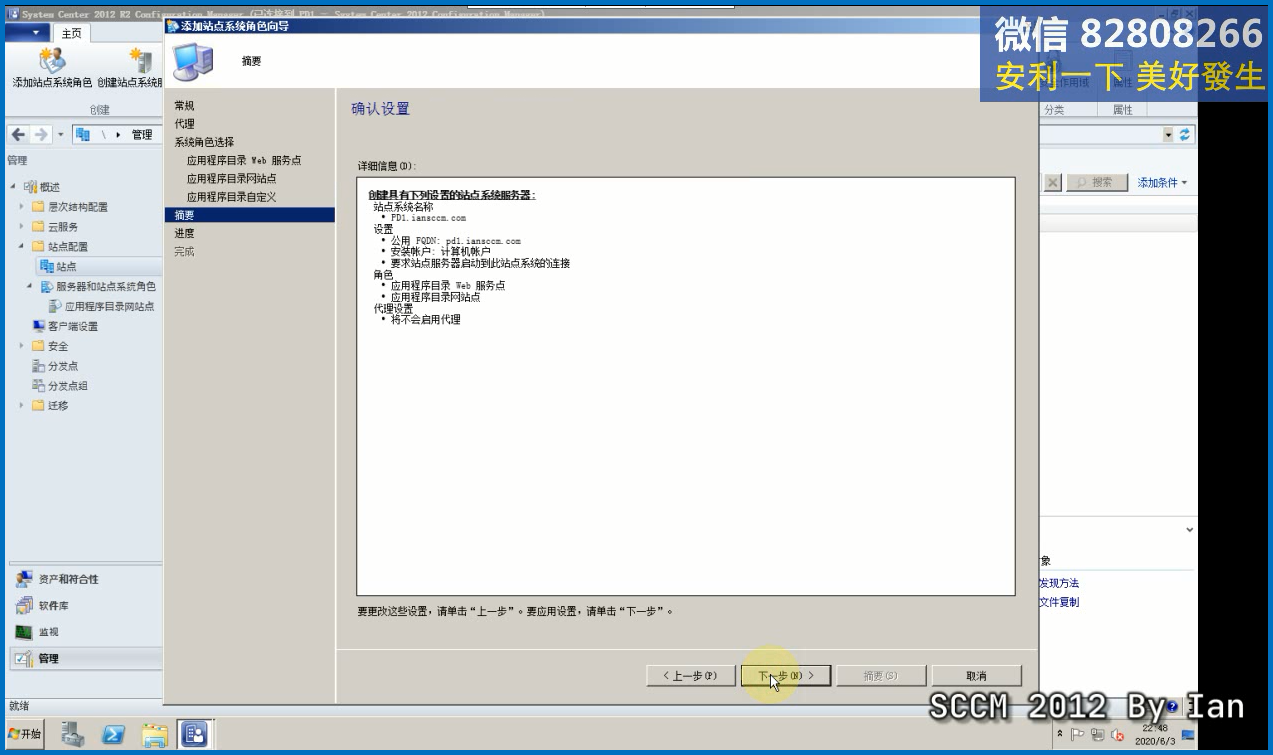Go to wizard step 应用程序目录自定义
This screenshot has width=1273, height=755.
pos(232,197)
